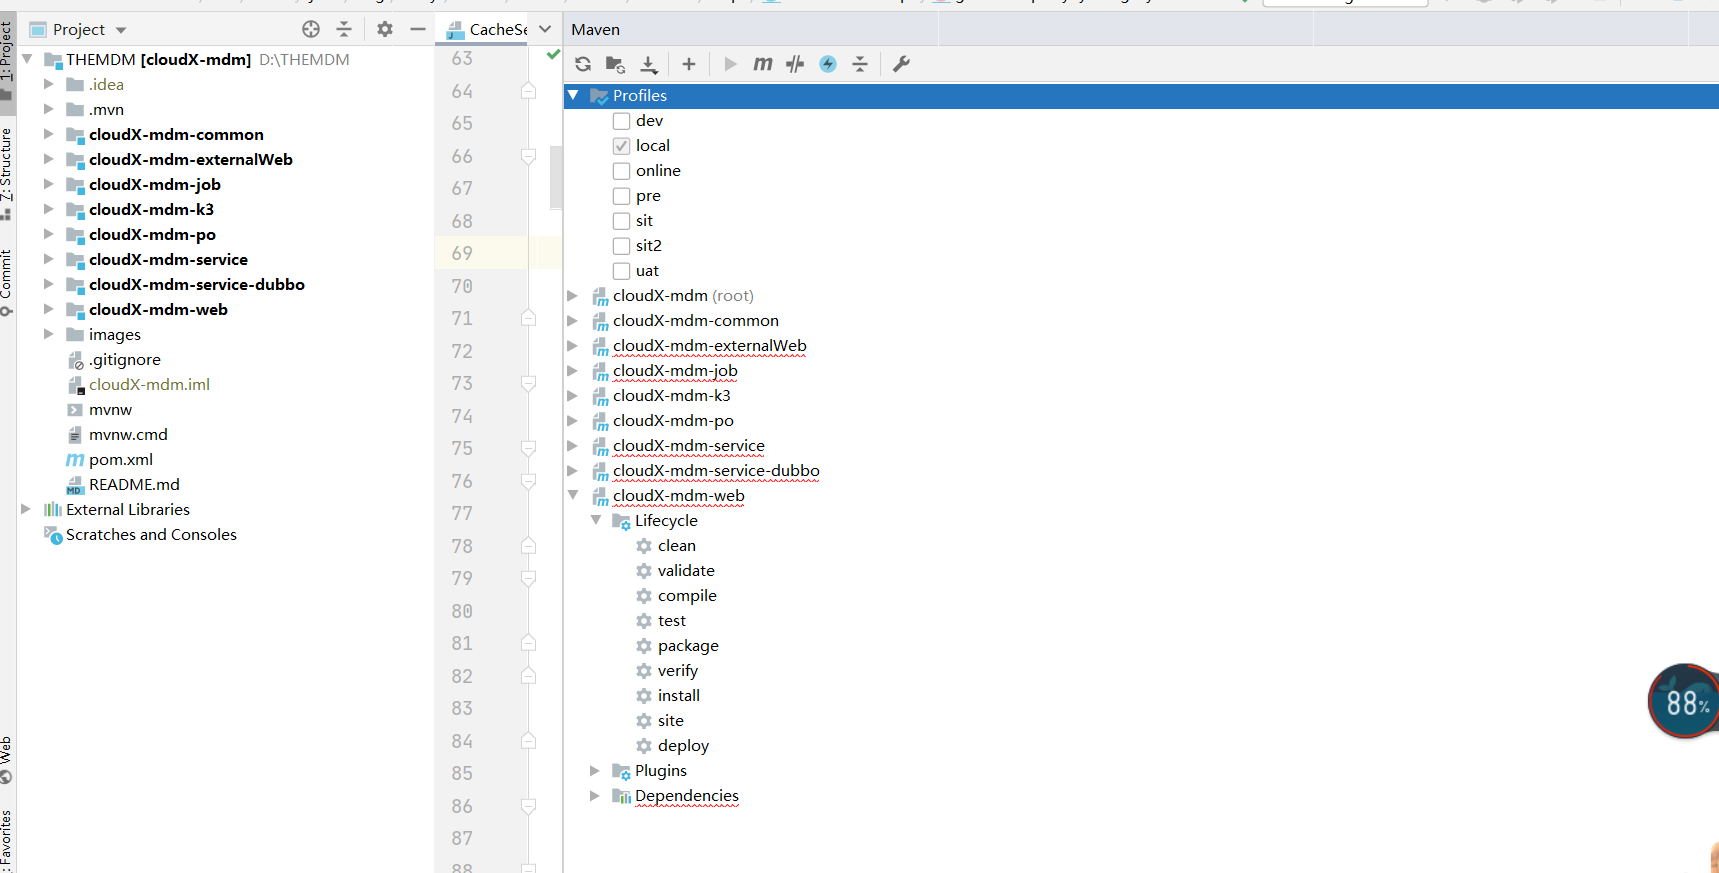This screenshot has height=873, width=1719.
Task: Switch to the CacheSe editor tab
Action: click(487, 30)
